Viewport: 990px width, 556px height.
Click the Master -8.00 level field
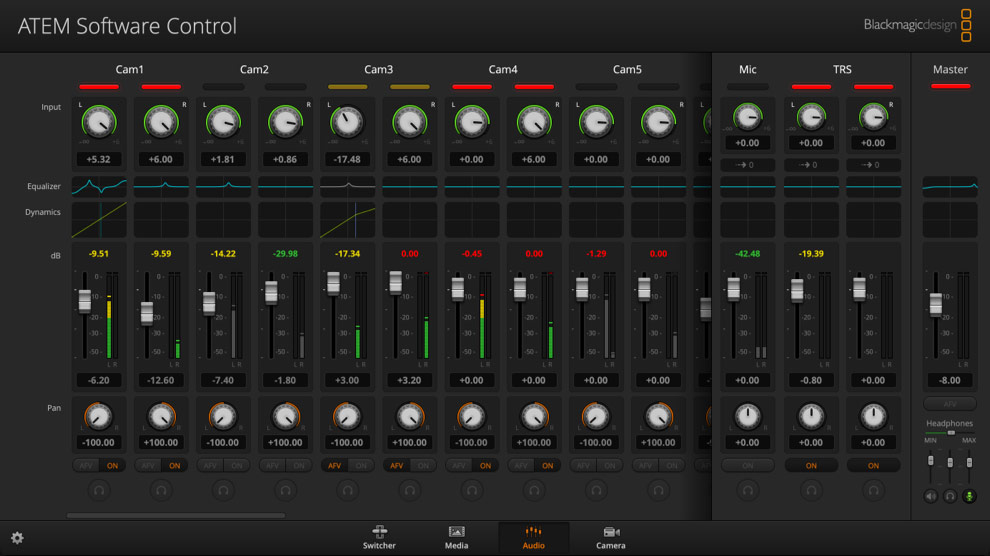point(950,381)
